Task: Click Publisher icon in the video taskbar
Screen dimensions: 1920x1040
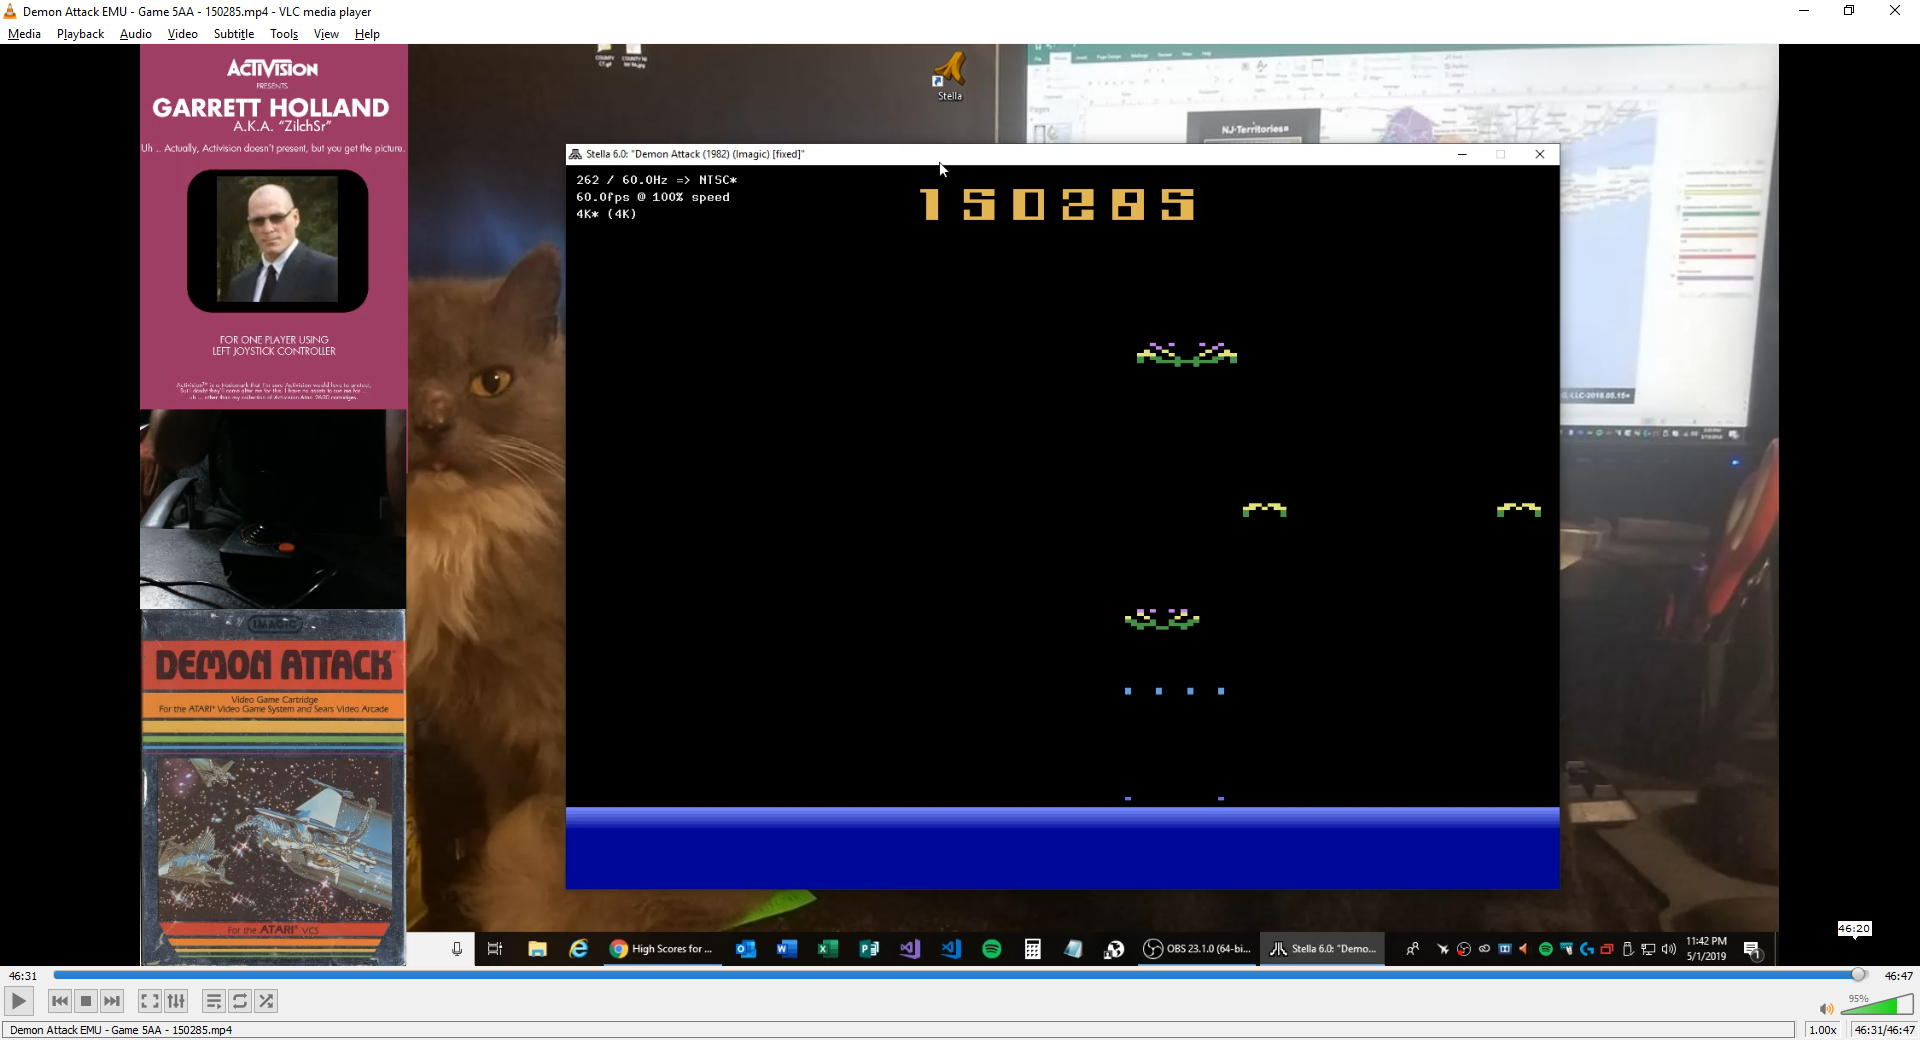Action: pos(869,949)
